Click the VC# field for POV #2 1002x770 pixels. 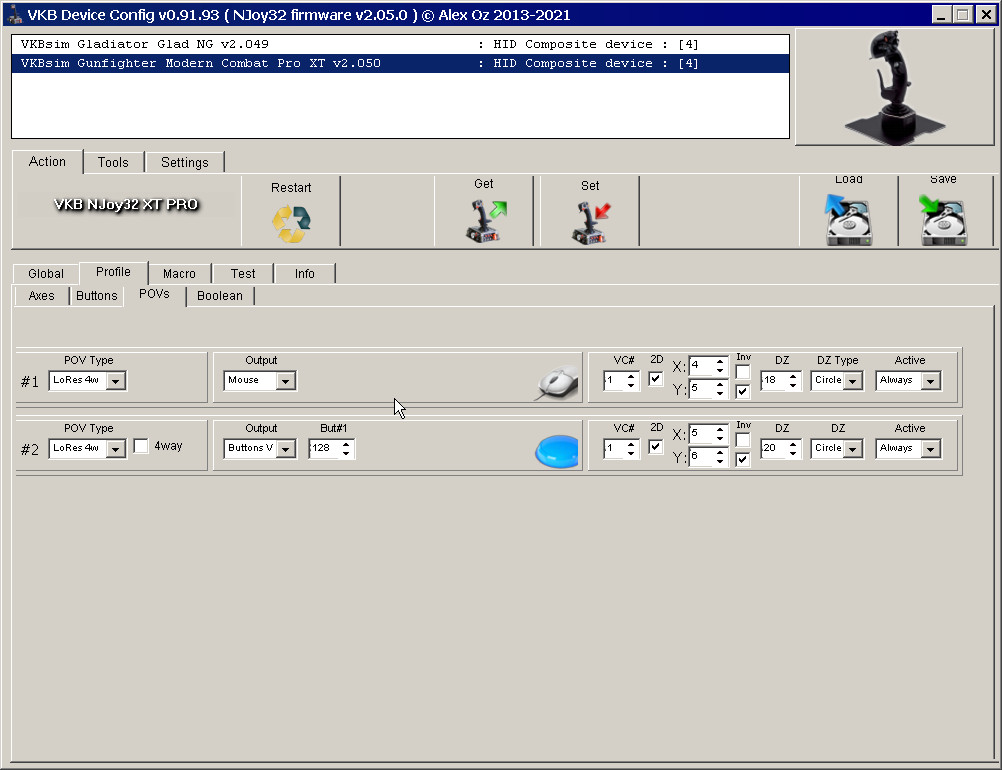pyautogui.click(x=614, y=449)
